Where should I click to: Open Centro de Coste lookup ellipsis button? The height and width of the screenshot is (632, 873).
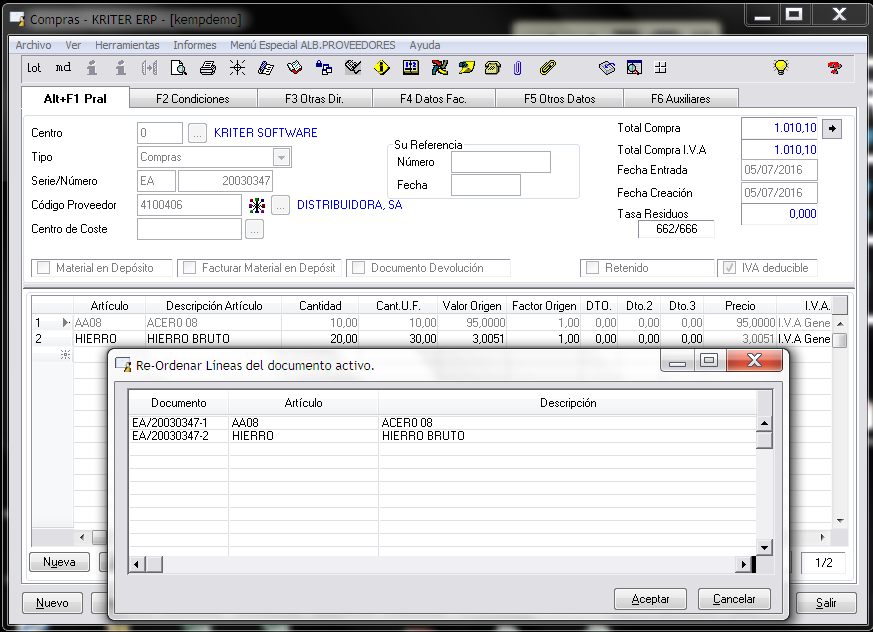pos(254,229)
